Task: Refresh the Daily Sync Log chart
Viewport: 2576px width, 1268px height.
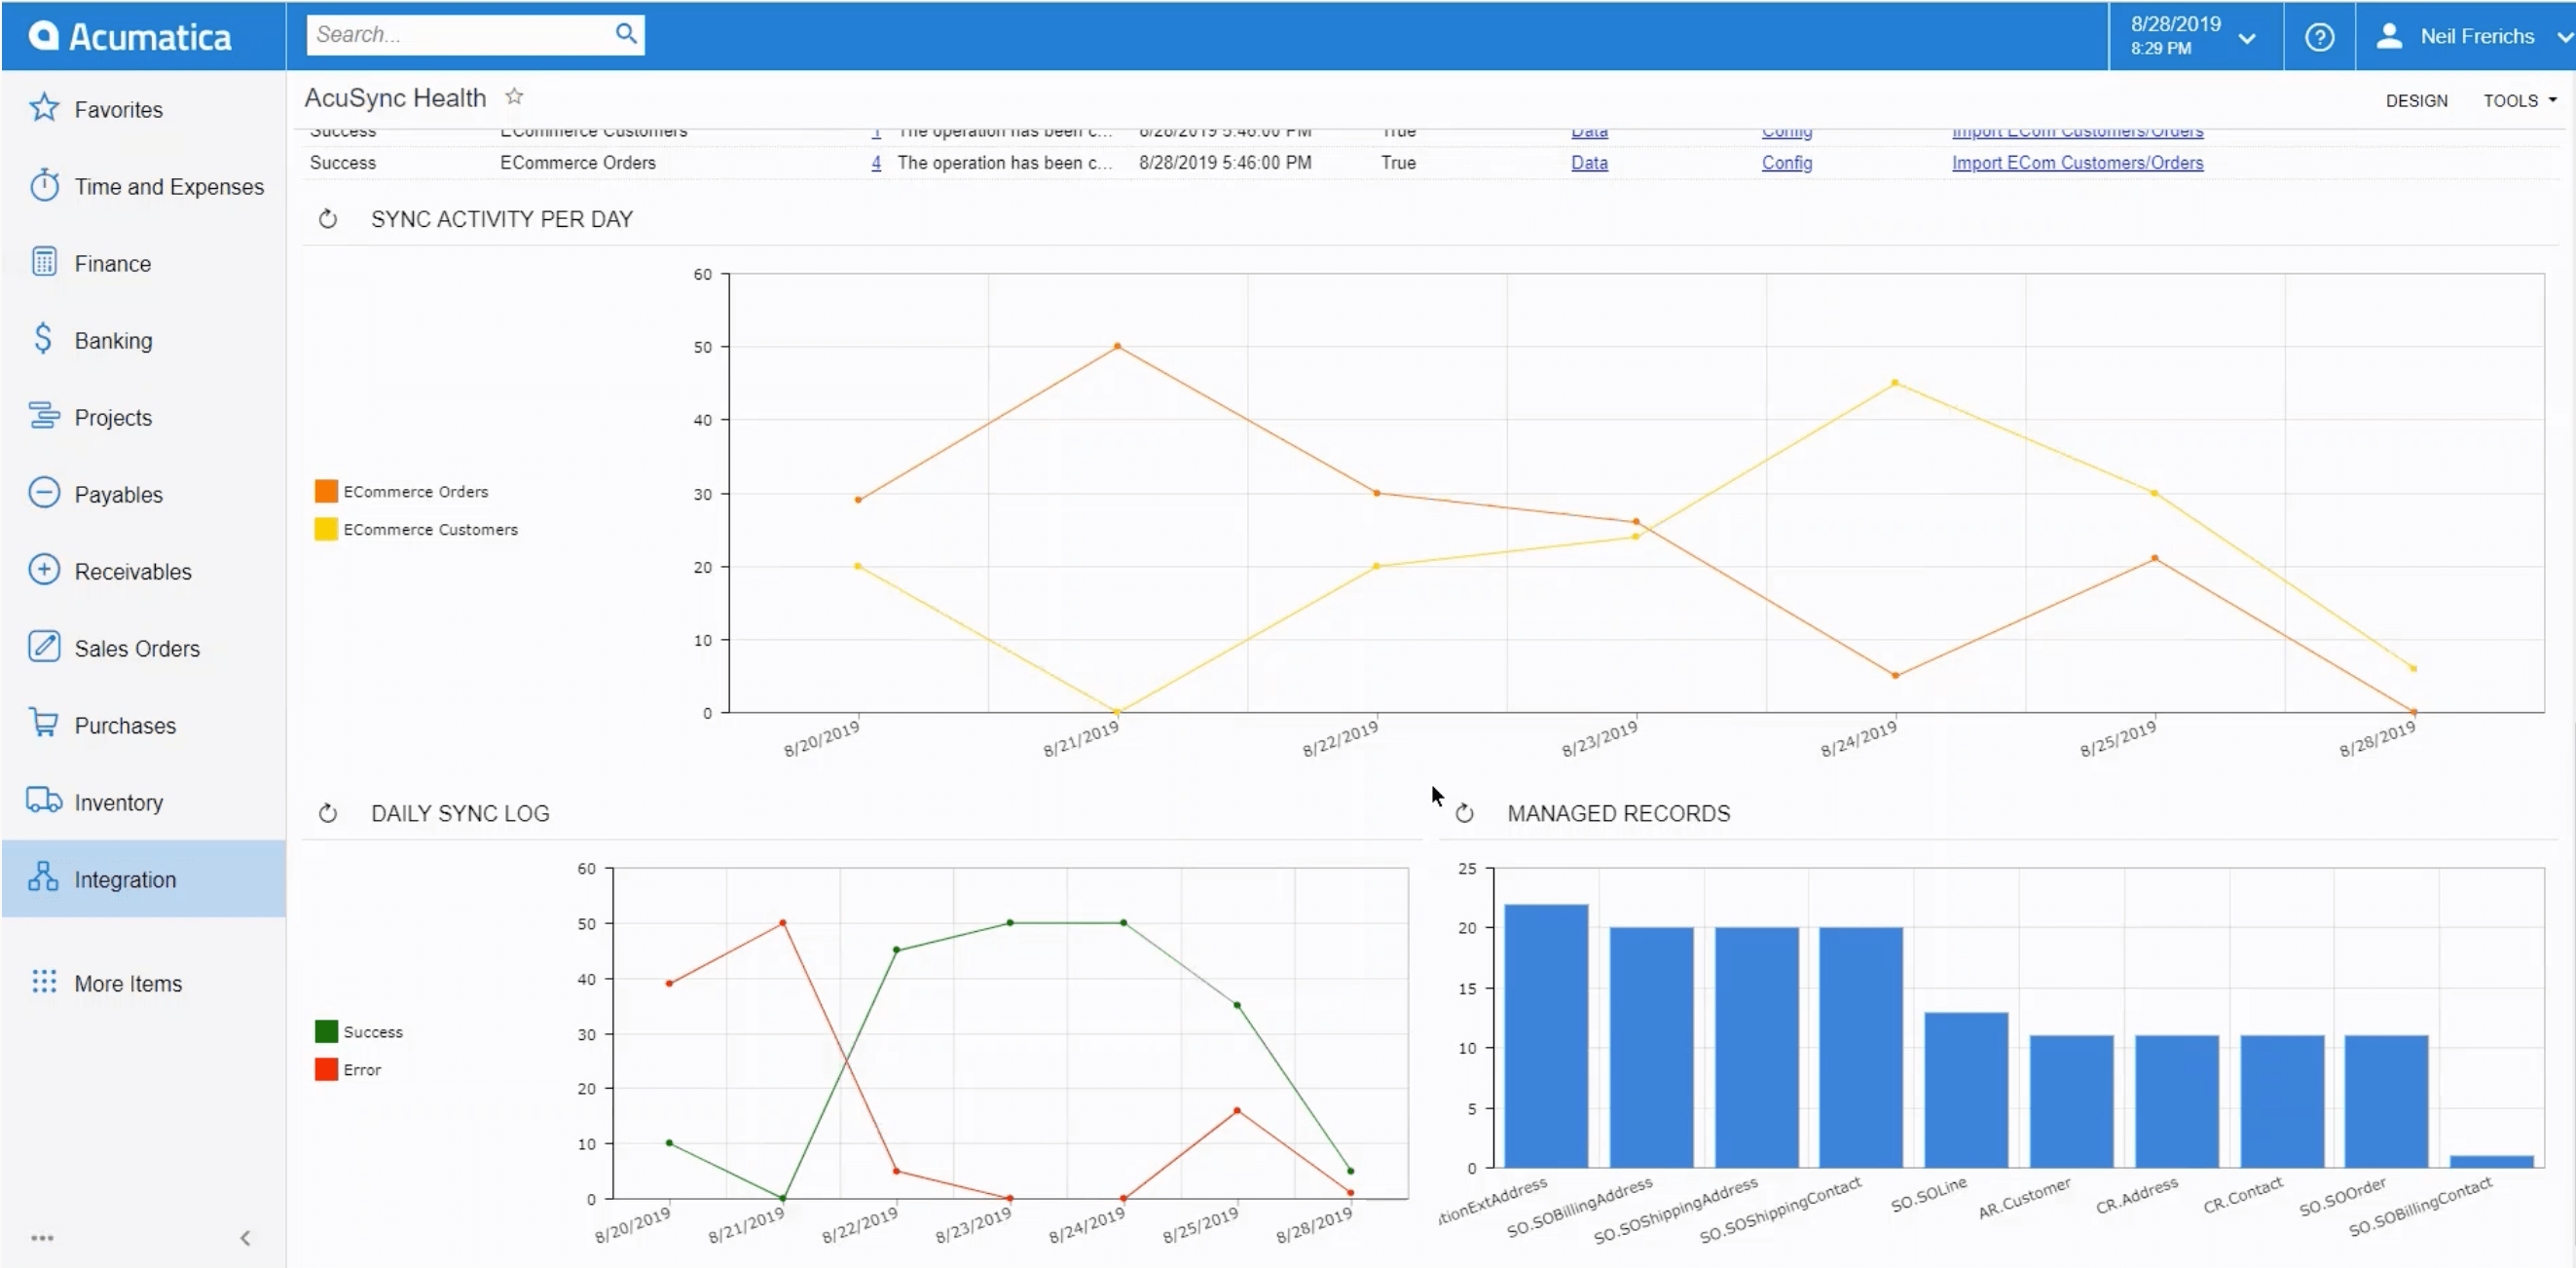Action: [328, 814]
